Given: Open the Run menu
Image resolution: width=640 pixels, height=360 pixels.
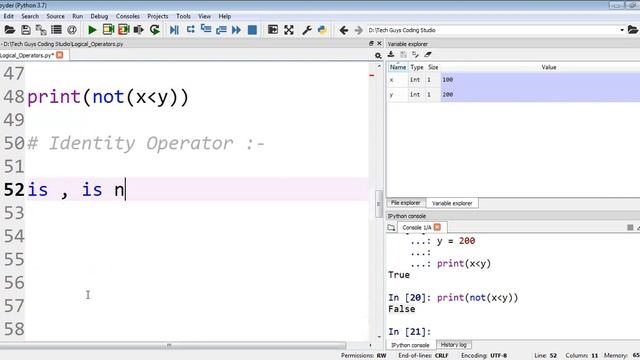Looking at the screenshot, I should (78, 16).
